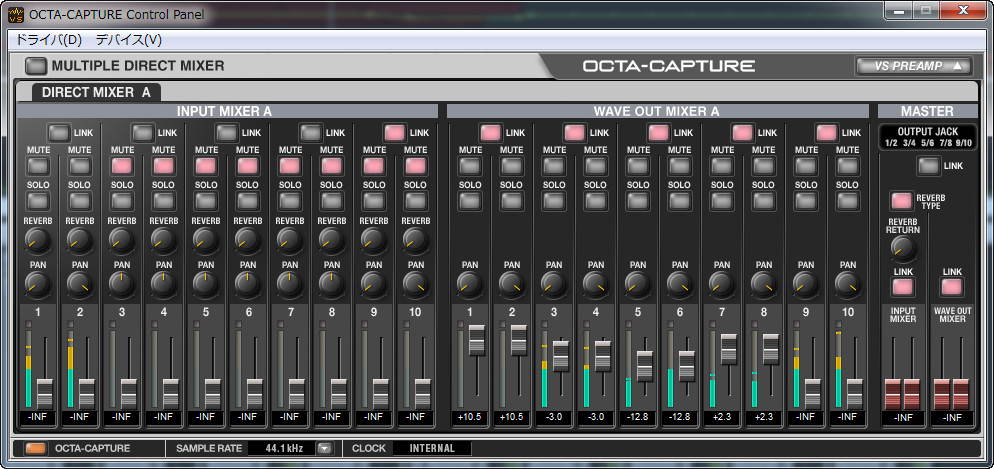Unmute input channel 6
The height and width of the screenshot is (469, 994).
[x=248, y=166]
